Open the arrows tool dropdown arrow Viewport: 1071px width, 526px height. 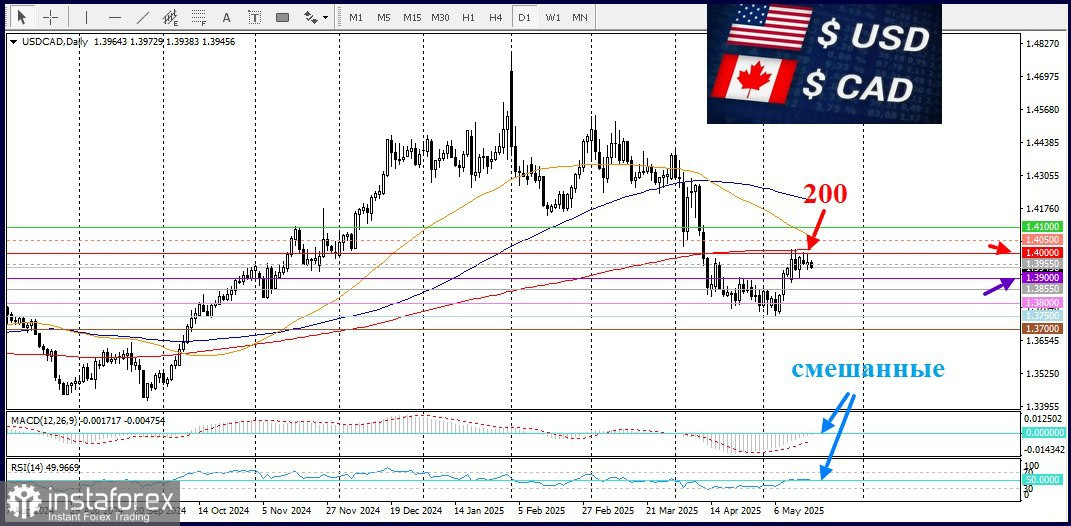pos(326,17)
